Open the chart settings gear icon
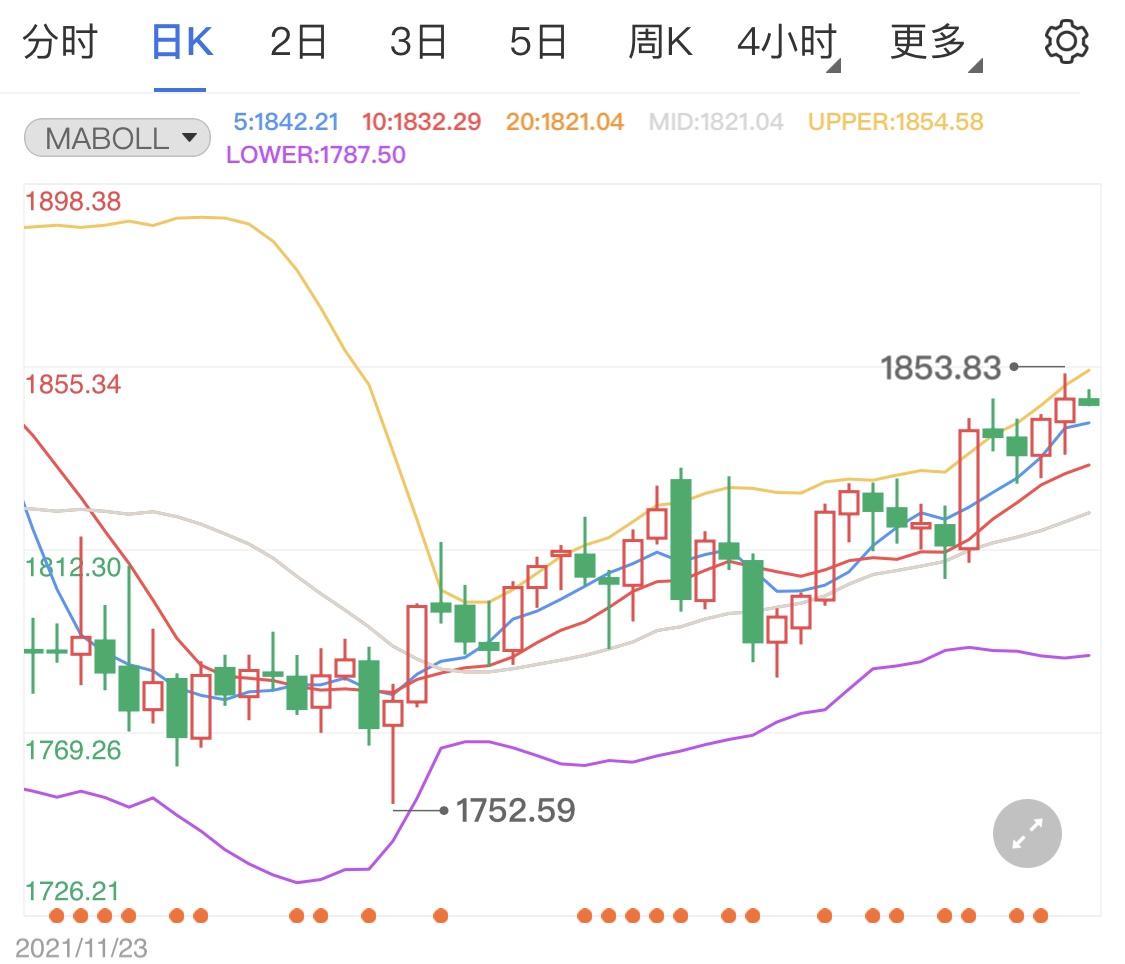Screen dimensions: 1125x964 pos(1065,42)
